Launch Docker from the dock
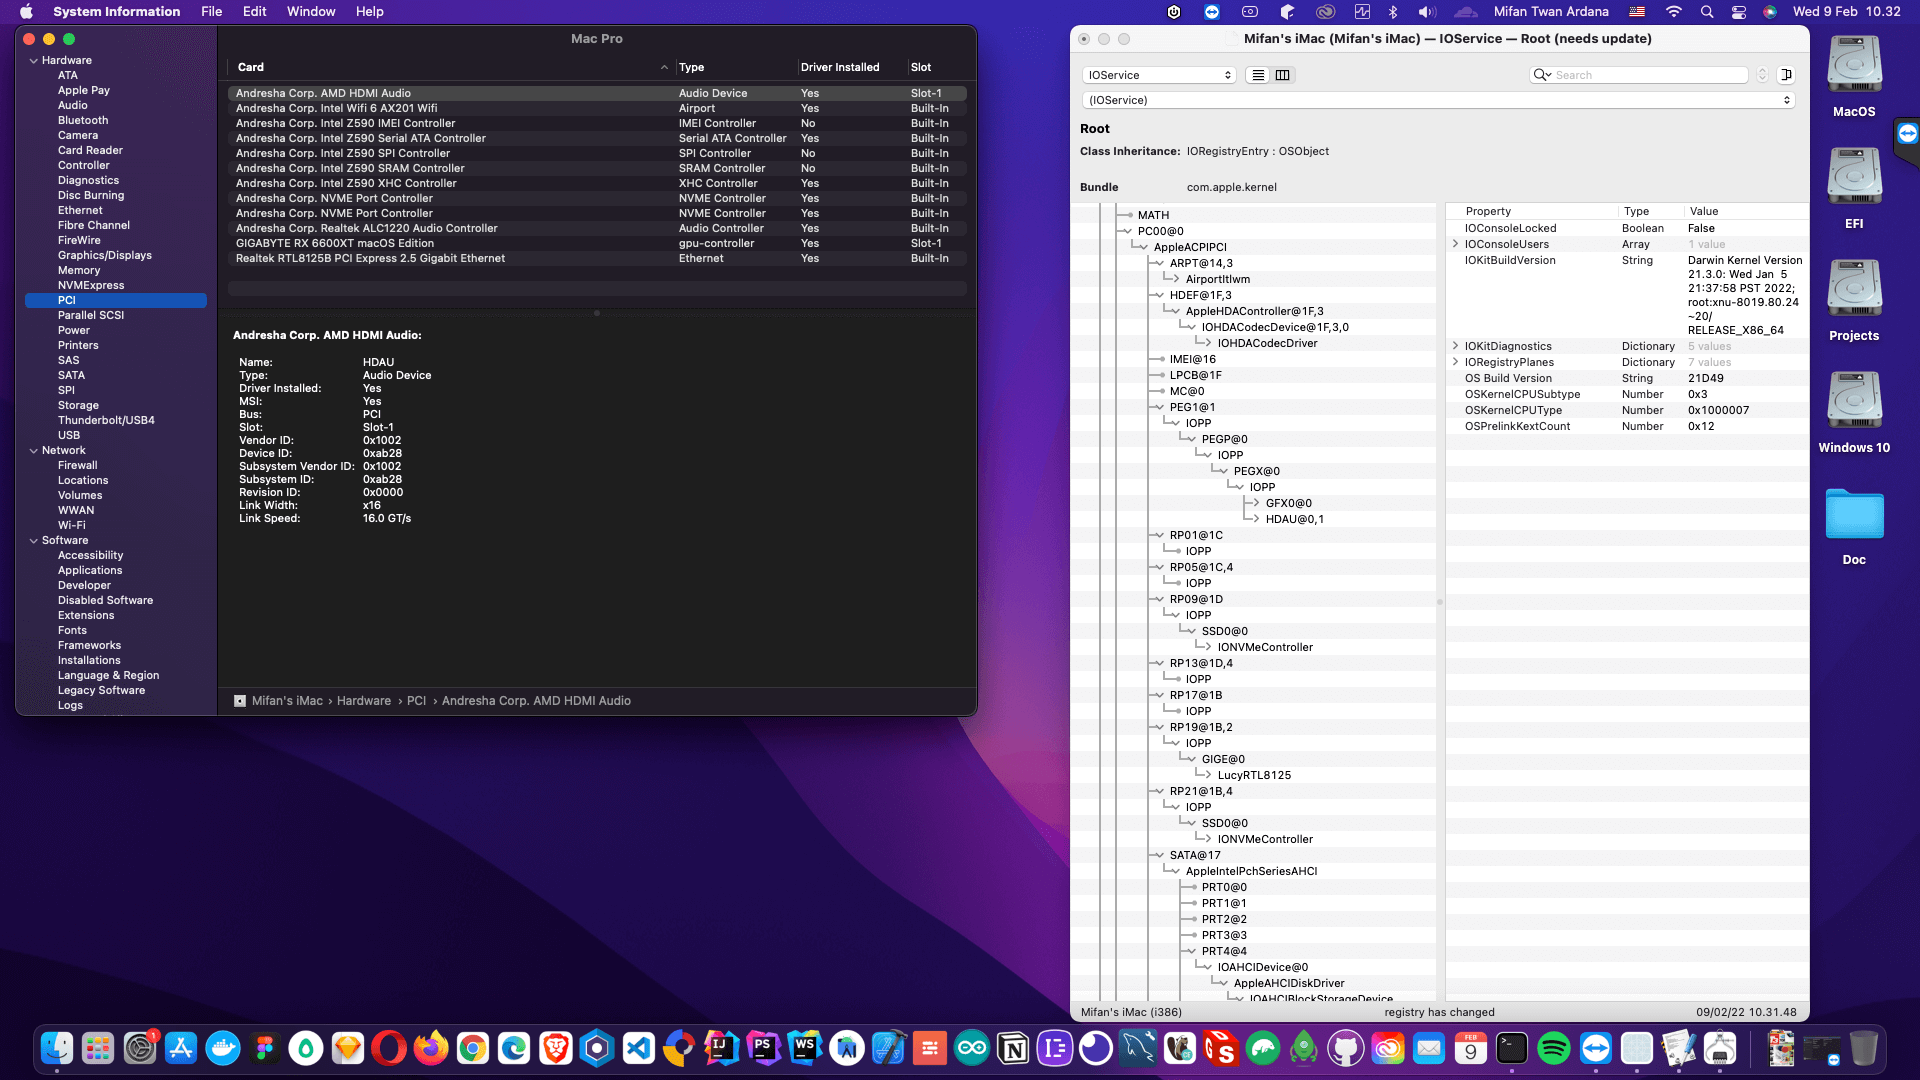The width and height of the screenshot is (1920, 1080). (223, 1048)
